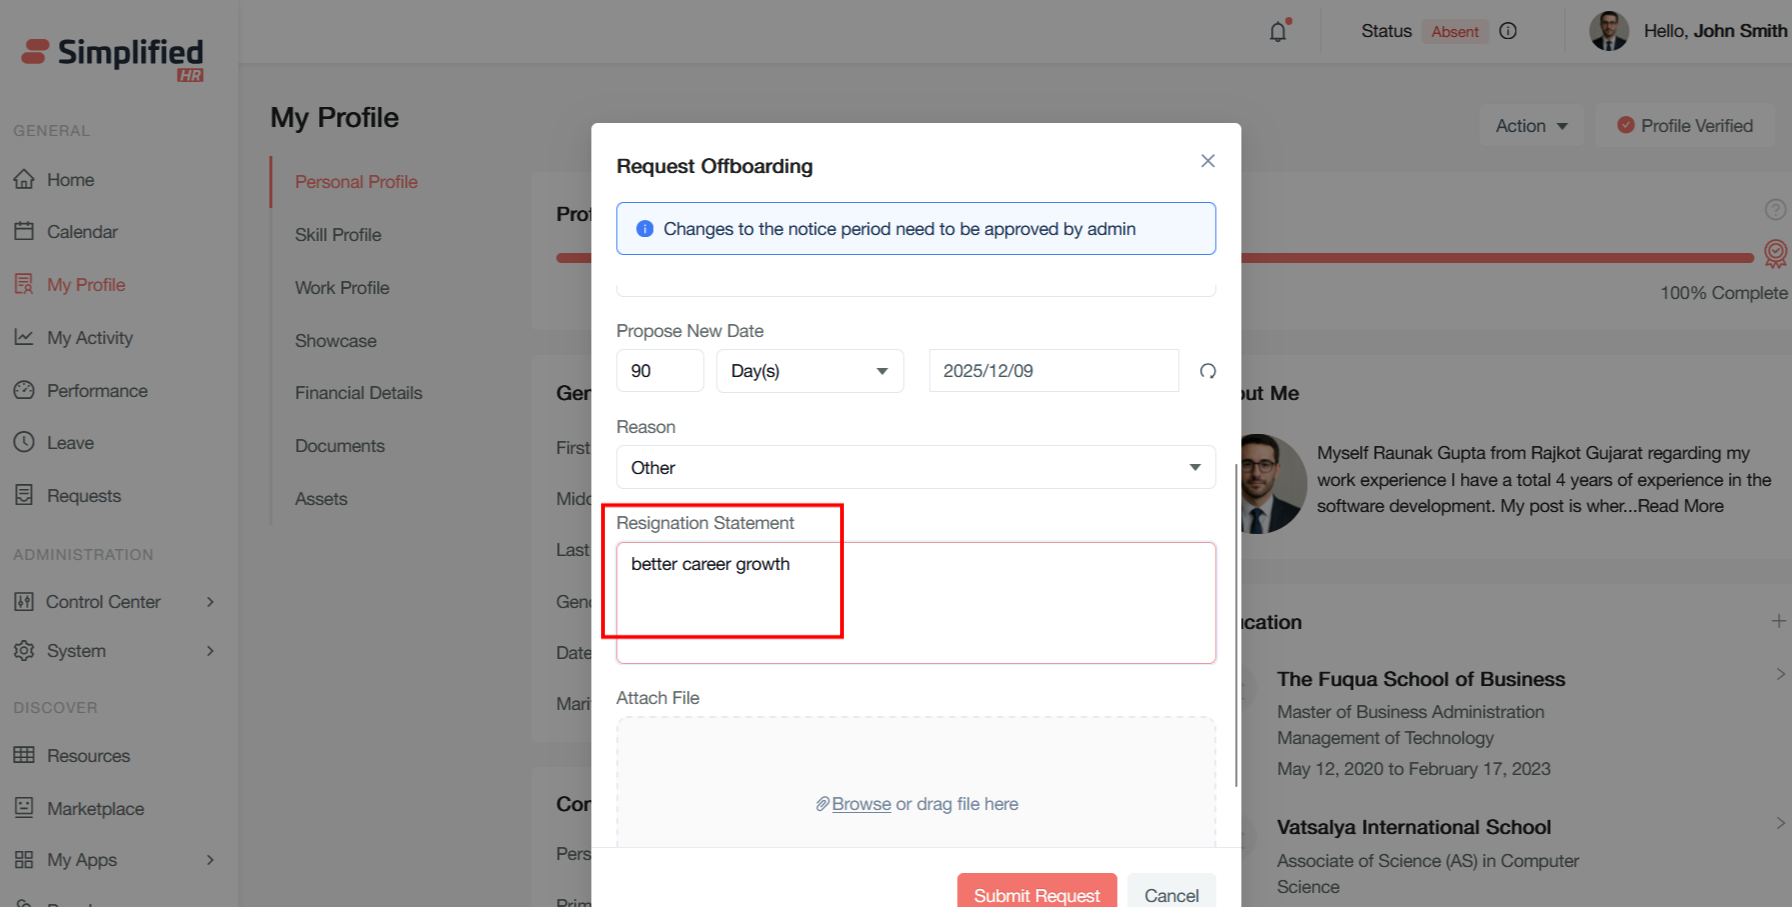
Task: Click the status info icon
Action: (1508, 31)
